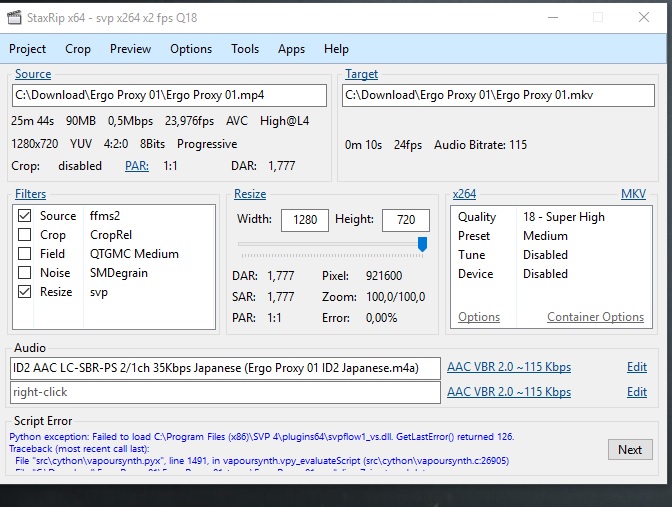Open the Project menu
The image size is (672, 507).
tap(28, 49)
